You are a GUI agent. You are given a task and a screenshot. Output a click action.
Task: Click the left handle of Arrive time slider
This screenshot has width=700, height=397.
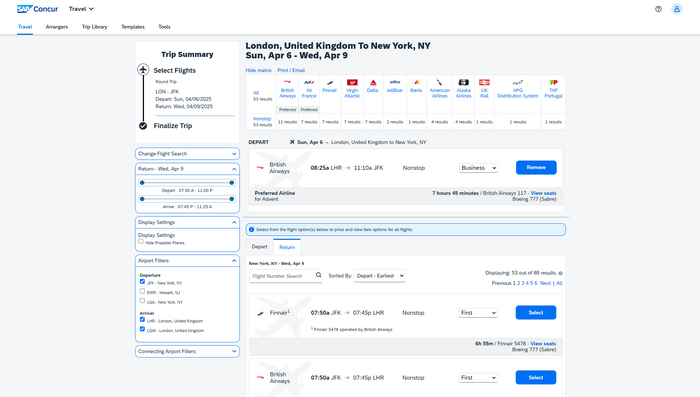click(x=142, y=199)
